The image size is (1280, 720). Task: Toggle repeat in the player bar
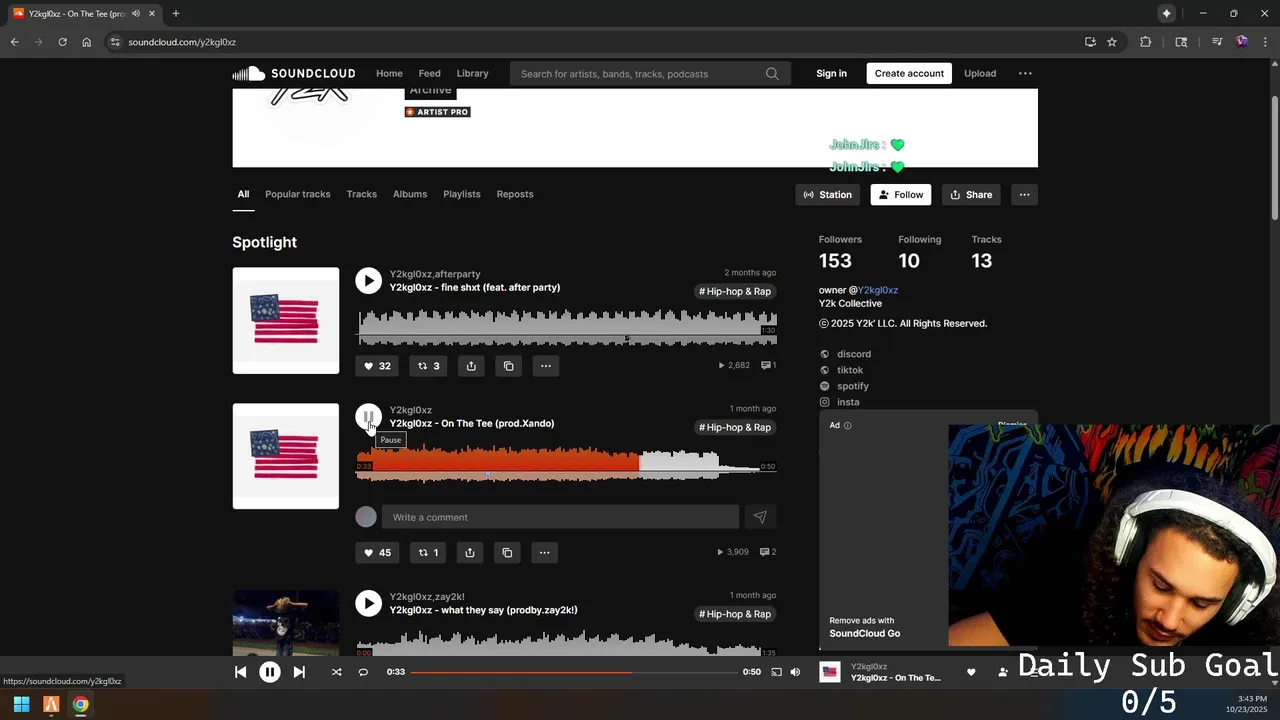point(363,672)
